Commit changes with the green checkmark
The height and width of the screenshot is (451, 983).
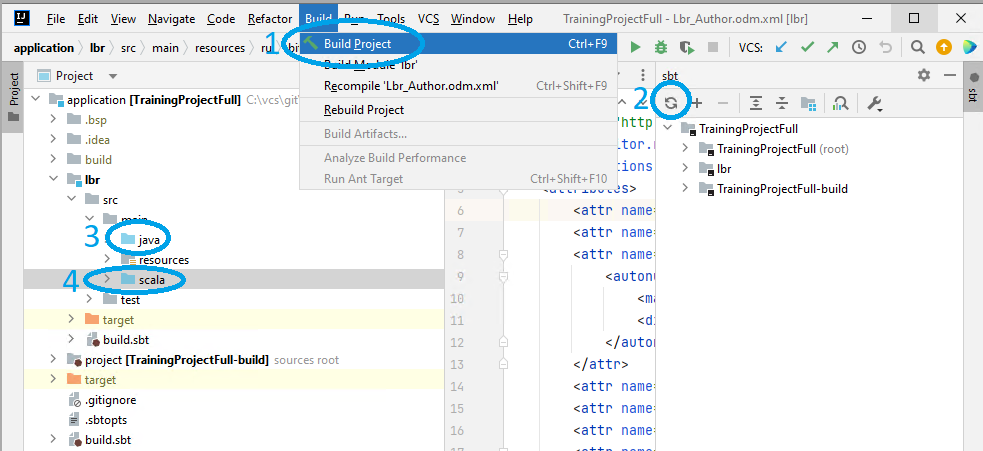pos(808,47)
